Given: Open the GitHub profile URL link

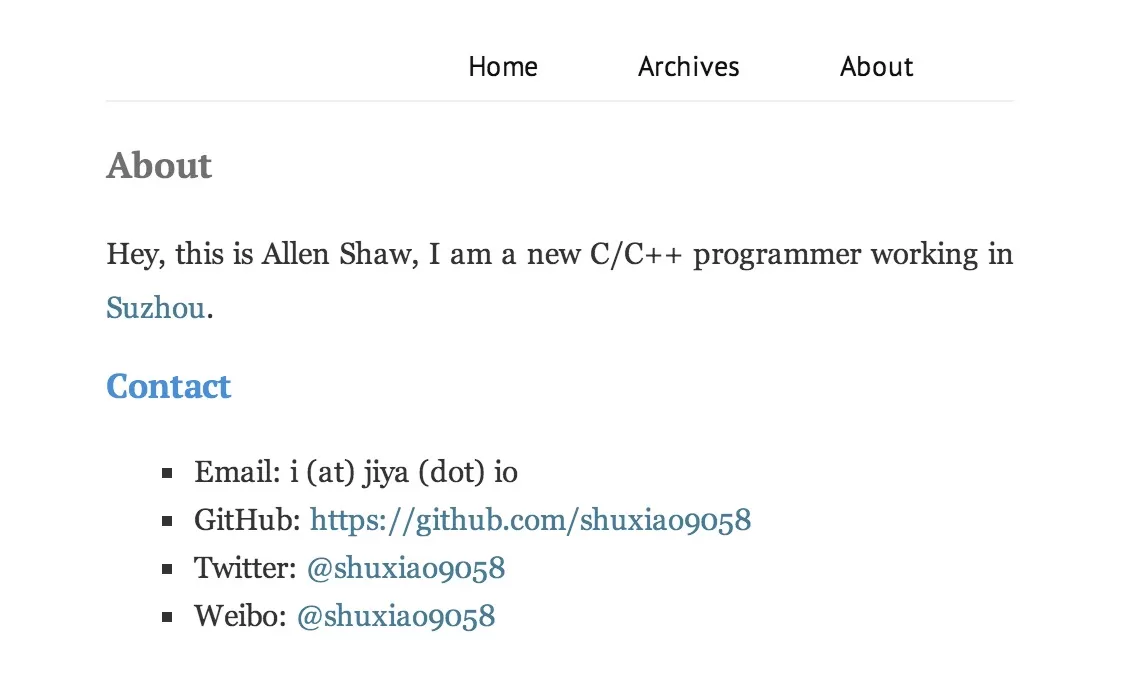Looking at the screenshot, I should [x=530, y=520].
